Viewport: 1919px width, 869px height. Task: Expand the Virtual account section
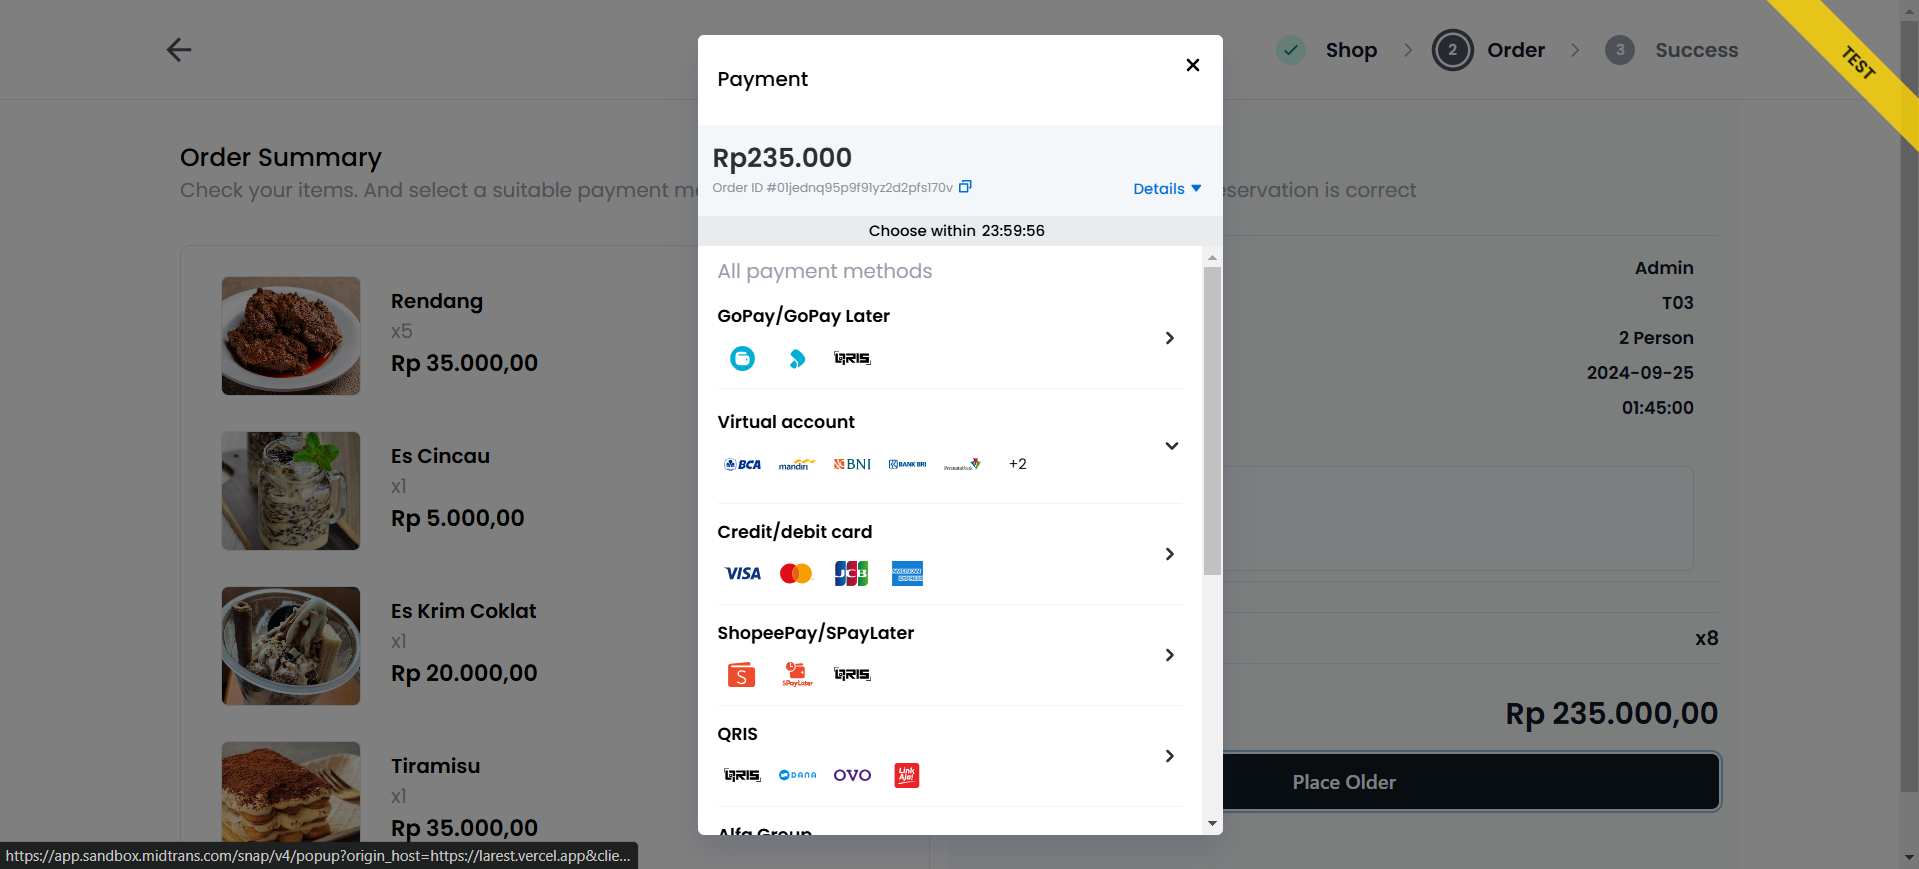(1171, 446)
